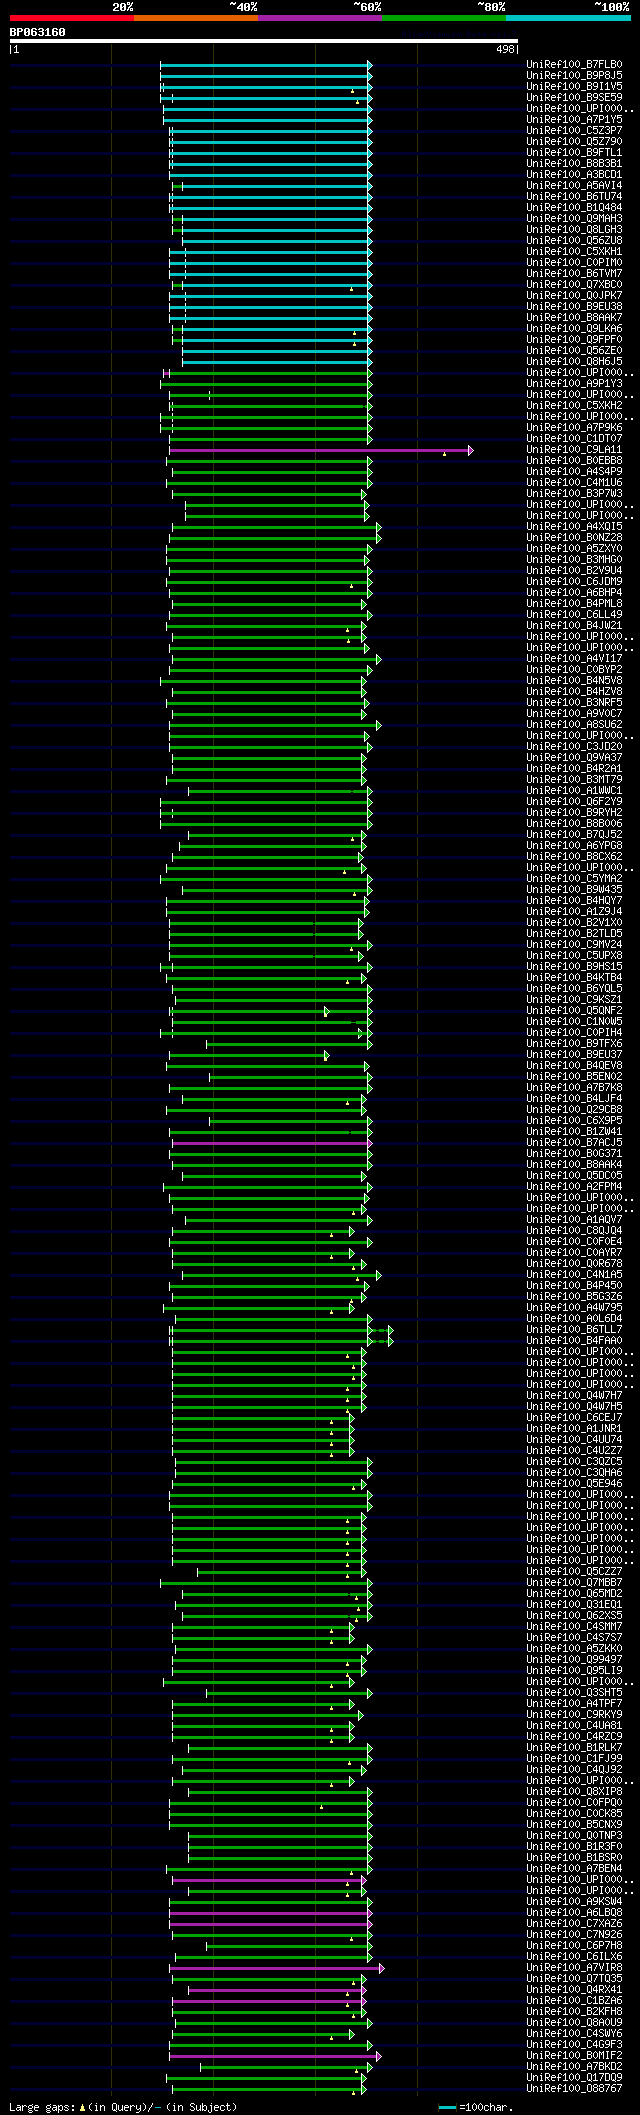Click the short green alignment bar for B9EU37

pyautogui.click(x=248, y=1055)
